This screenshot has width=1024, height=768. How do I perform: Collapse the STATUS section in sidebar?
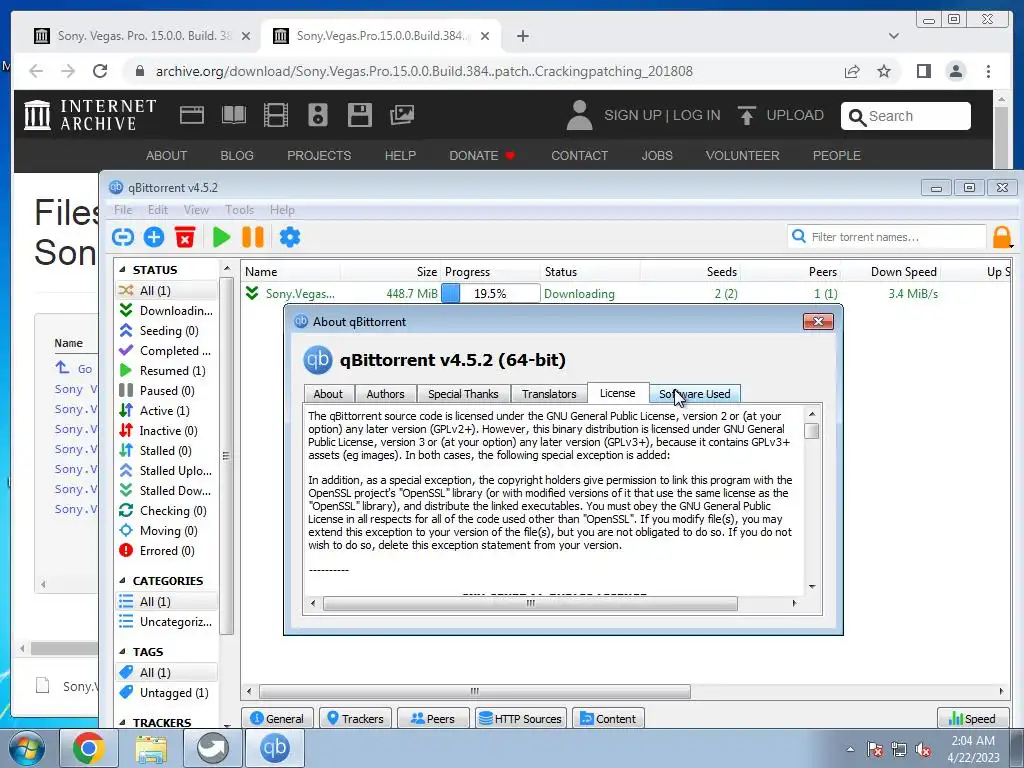click(123, 270)
